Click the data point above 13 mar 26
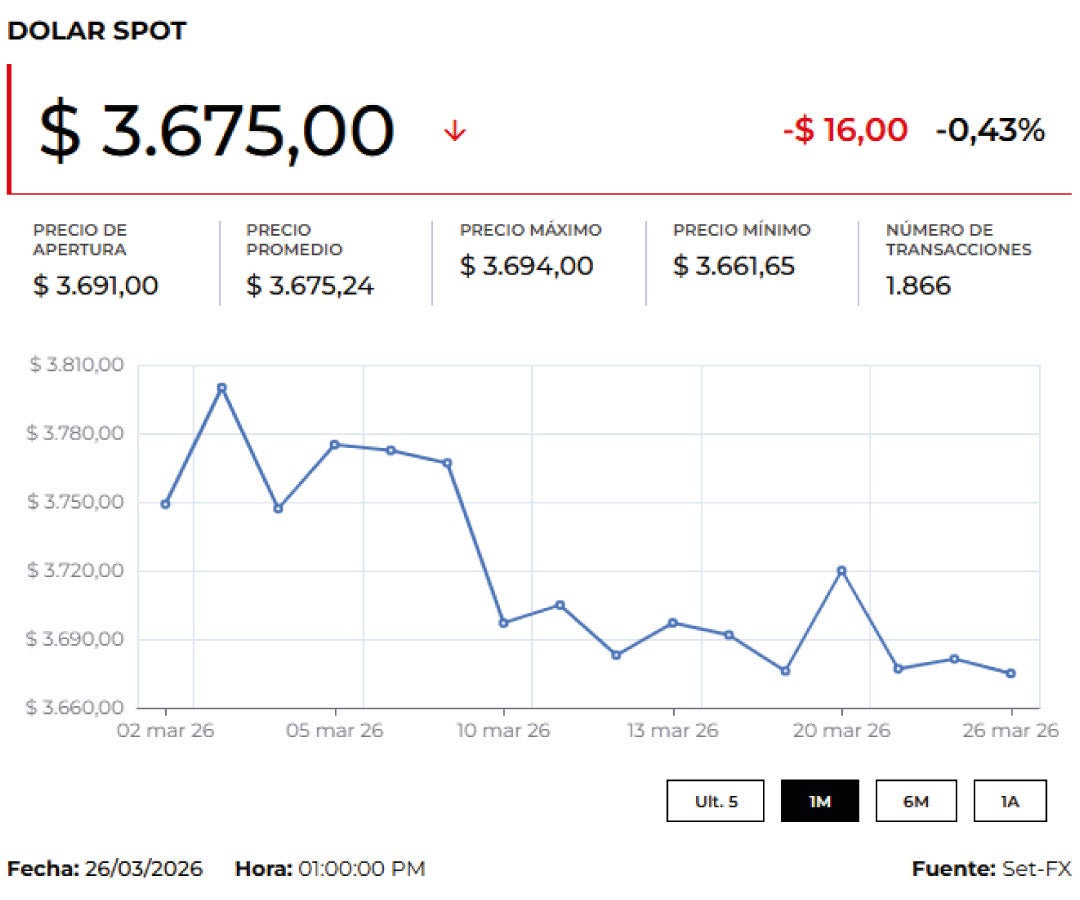This screenshot has width=1080, height=900. point(672,623)
